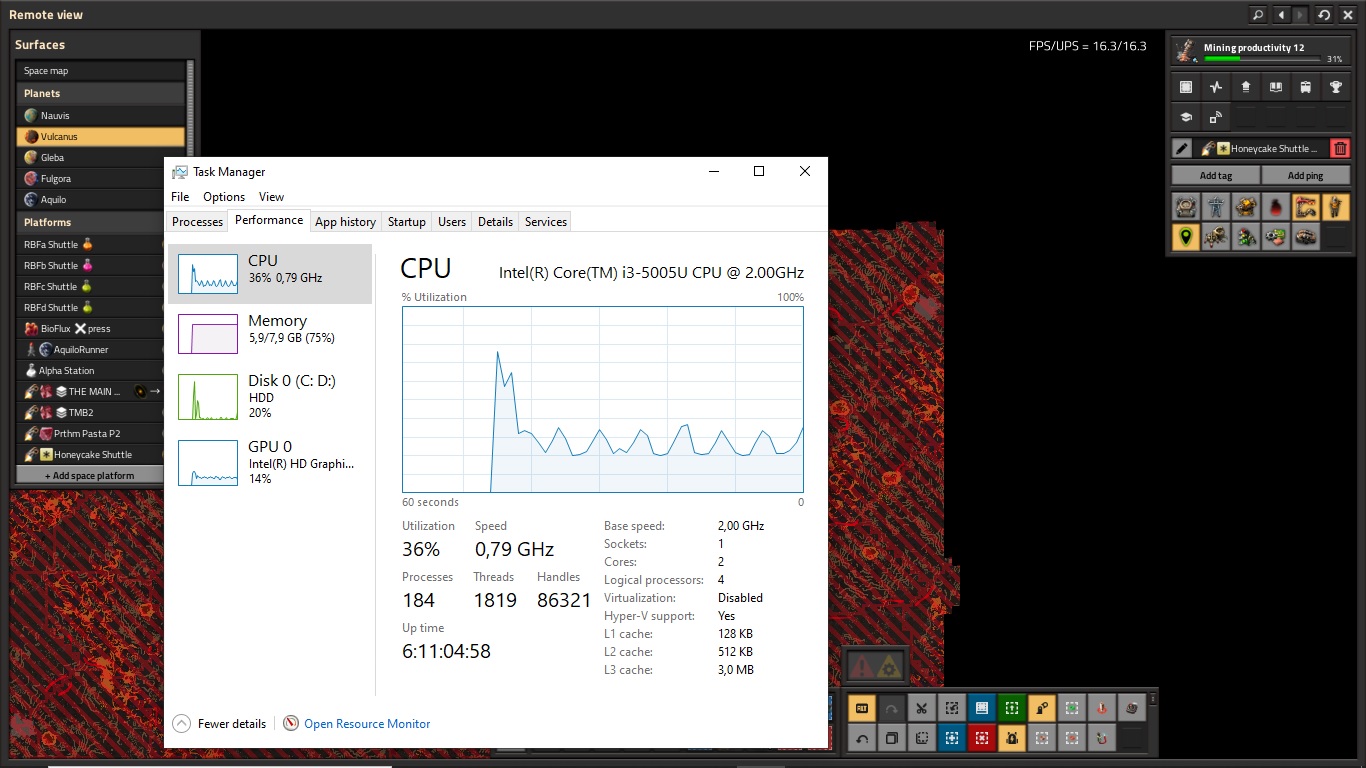Viewport: 1366px width, 768px height.
Task: Open the tips and tricks graduation cap icon
Action: click(x=1186, y=117)
